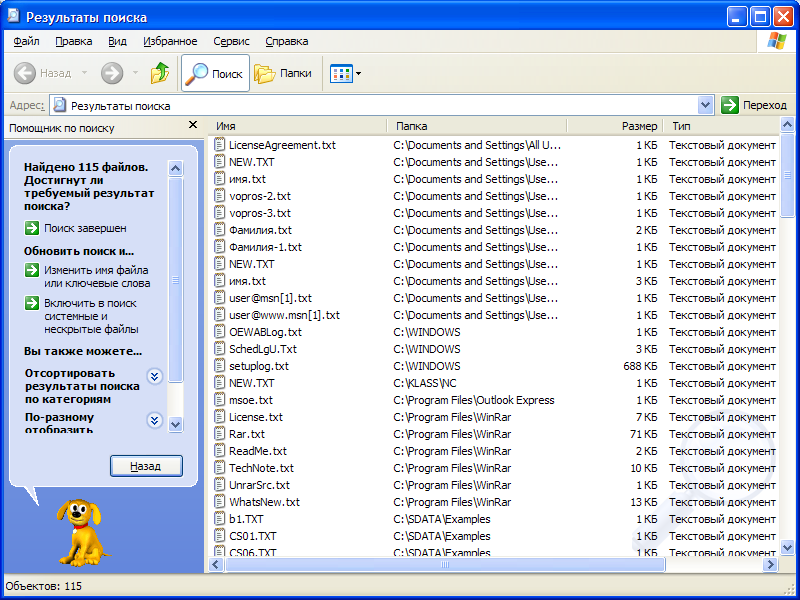Viewport: 800px width, 600px height.
Task: Click the file list scroll right arrow
Action: tap(770, 564)
